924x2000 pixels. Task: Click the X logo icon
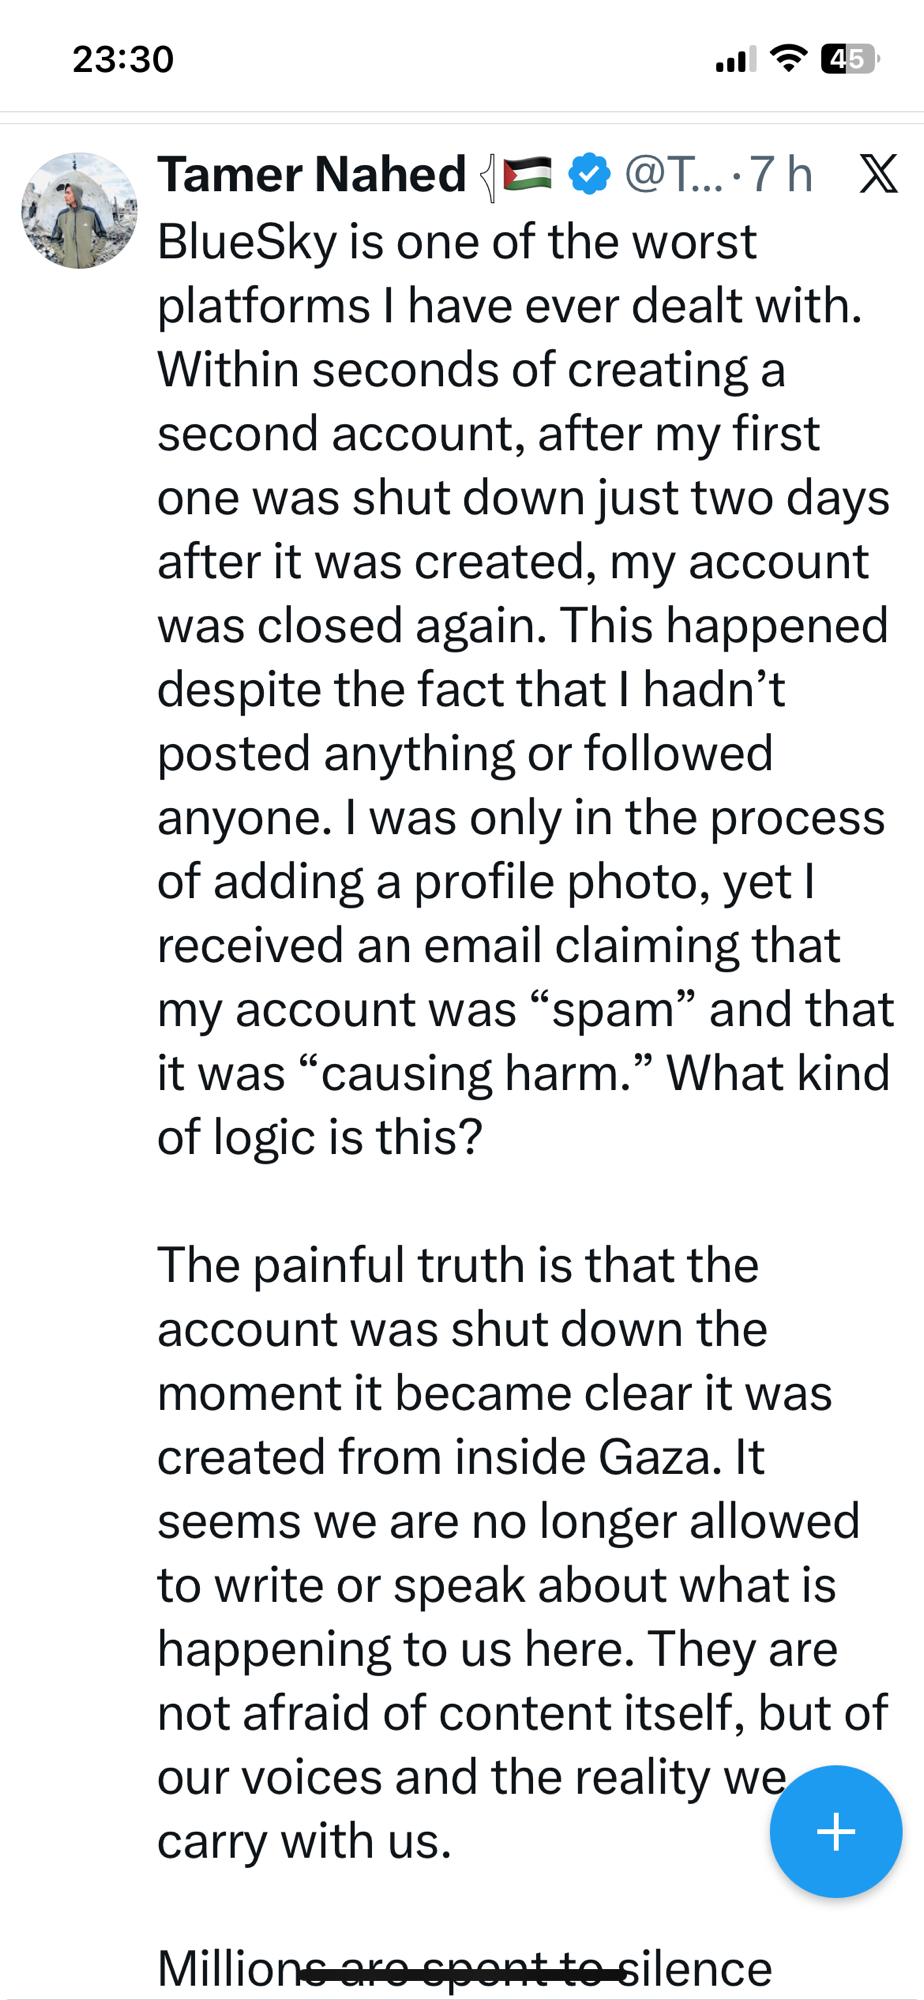point(877,175)
